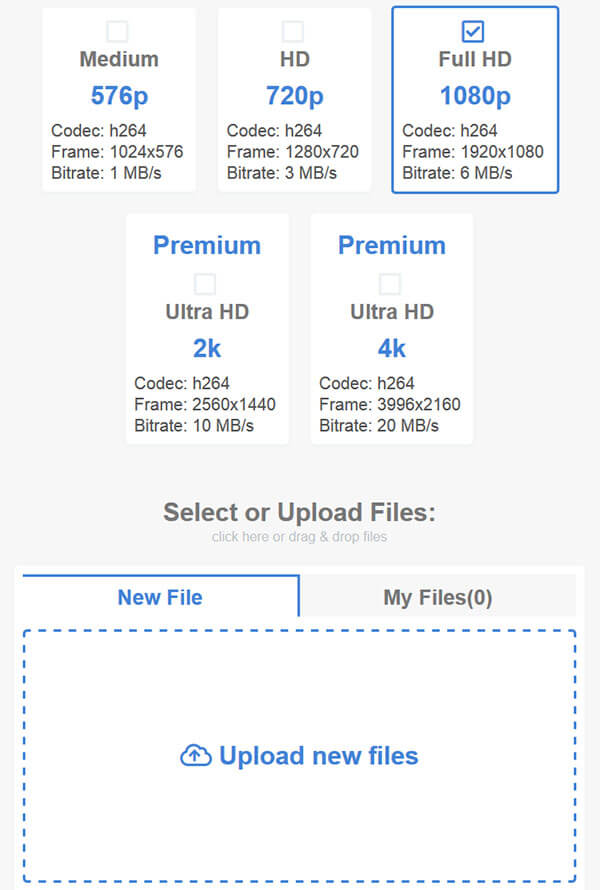Choose the HD 720p preset card
600x890 pixels.
295,100
